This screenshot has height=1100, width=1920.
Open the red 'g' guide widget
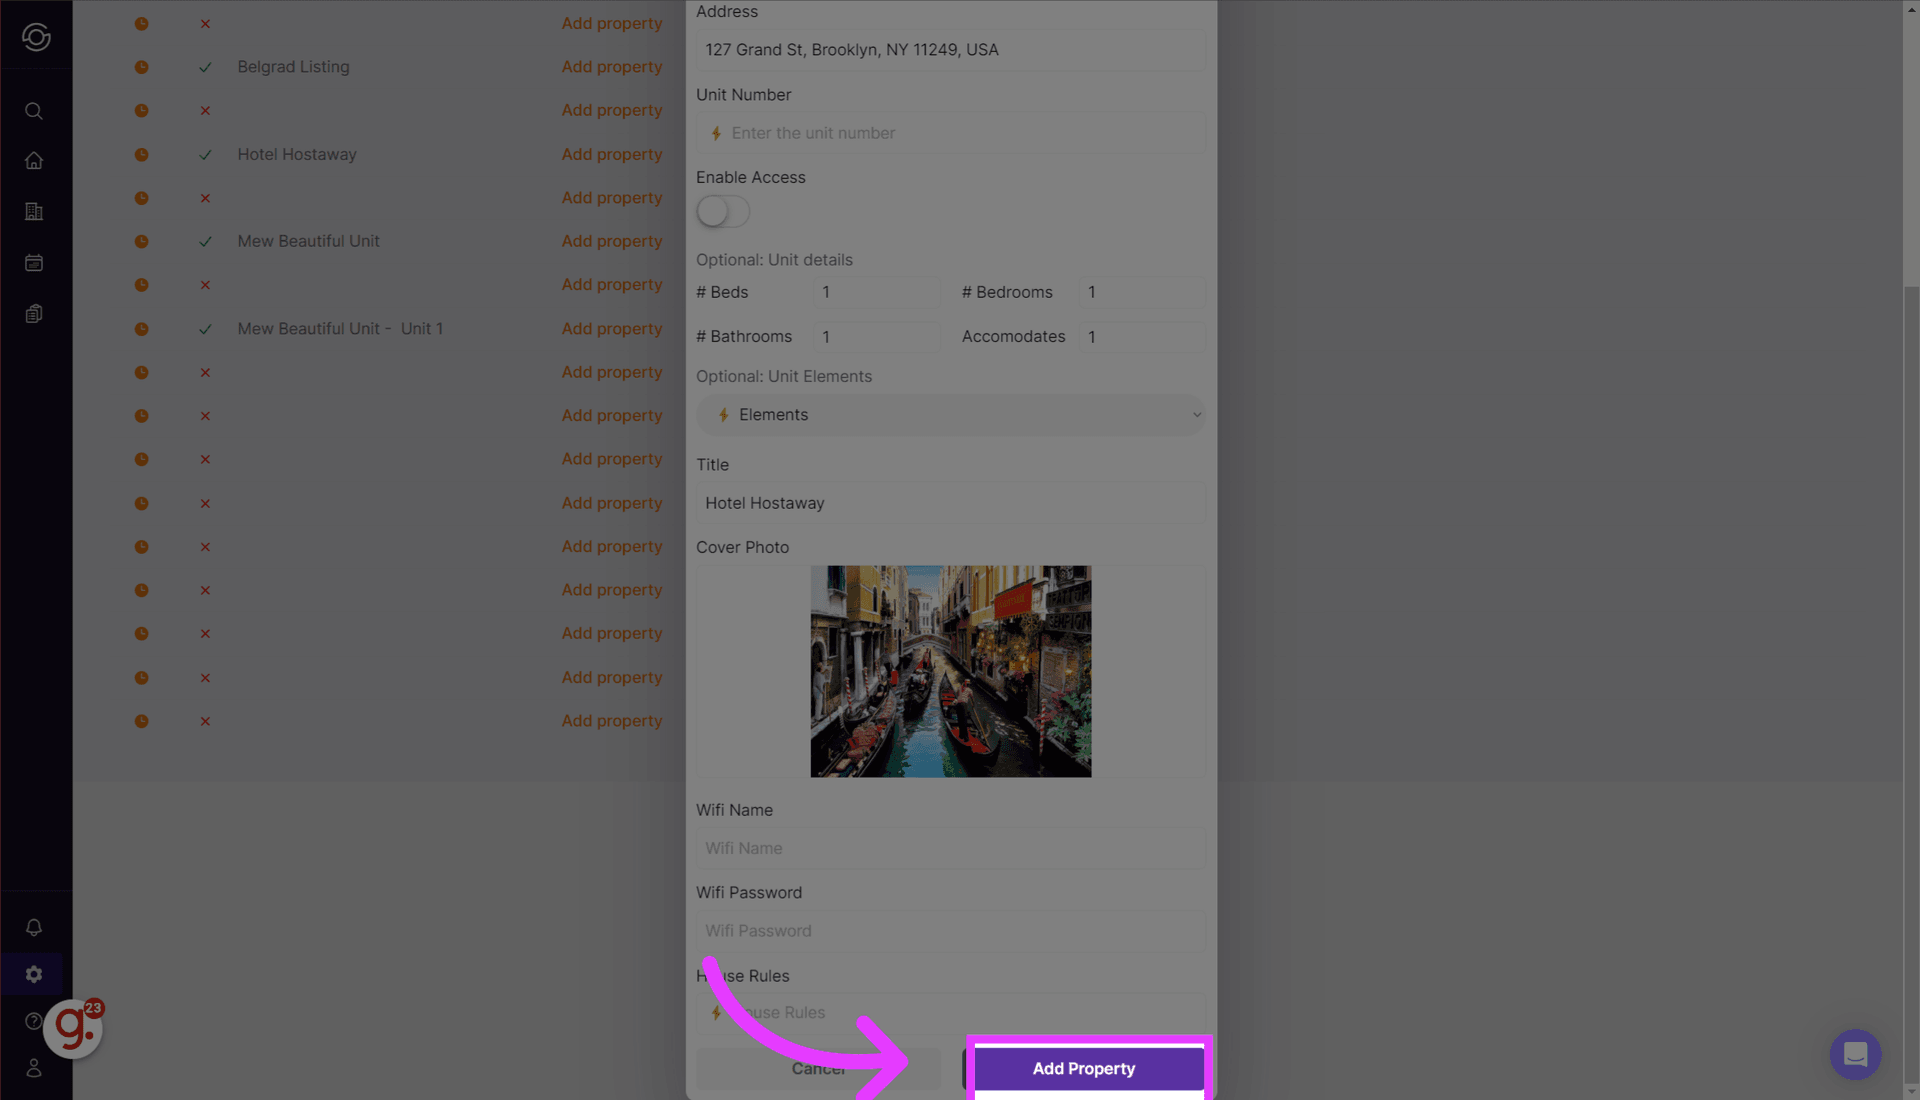(x=72, y=1028)
